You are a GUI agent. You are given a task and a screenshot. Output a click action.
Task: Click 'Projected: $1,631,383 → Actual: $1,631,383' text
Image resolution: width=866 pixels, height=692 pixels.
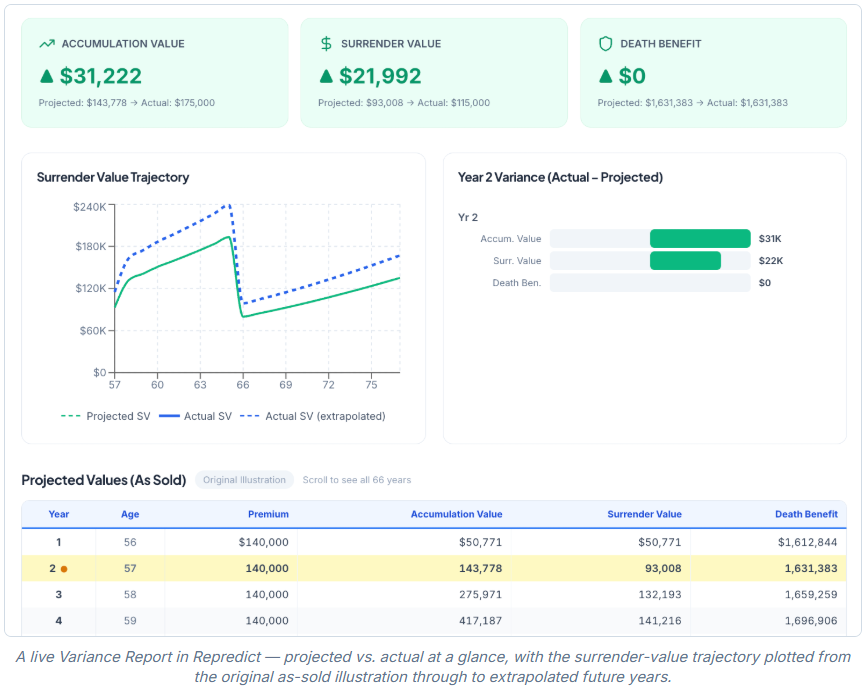(x=692, y=103)
